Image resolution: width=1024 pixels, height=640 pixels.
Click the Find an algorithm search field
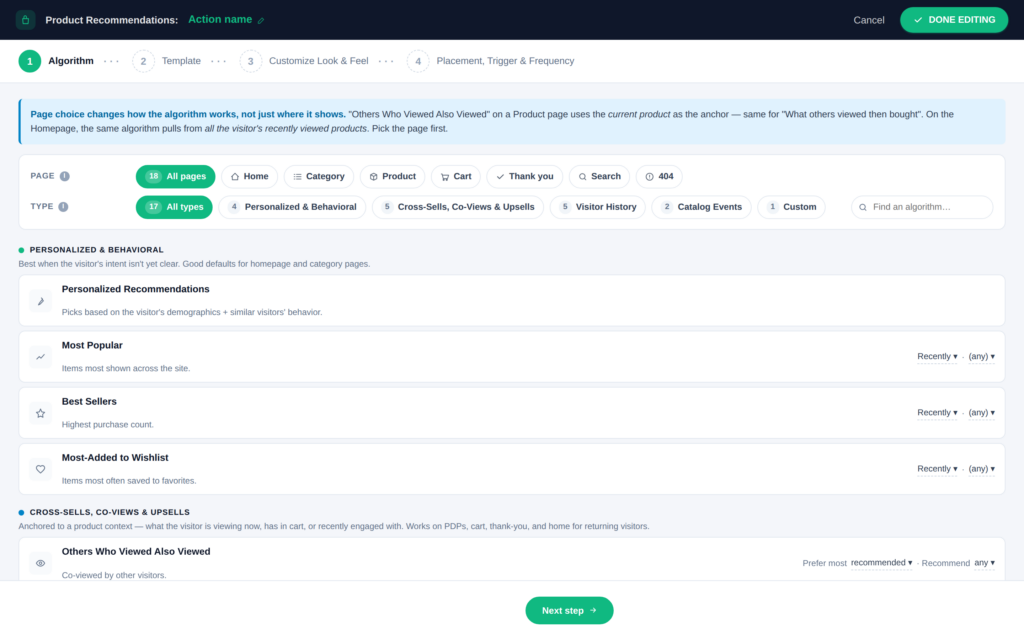922,207
